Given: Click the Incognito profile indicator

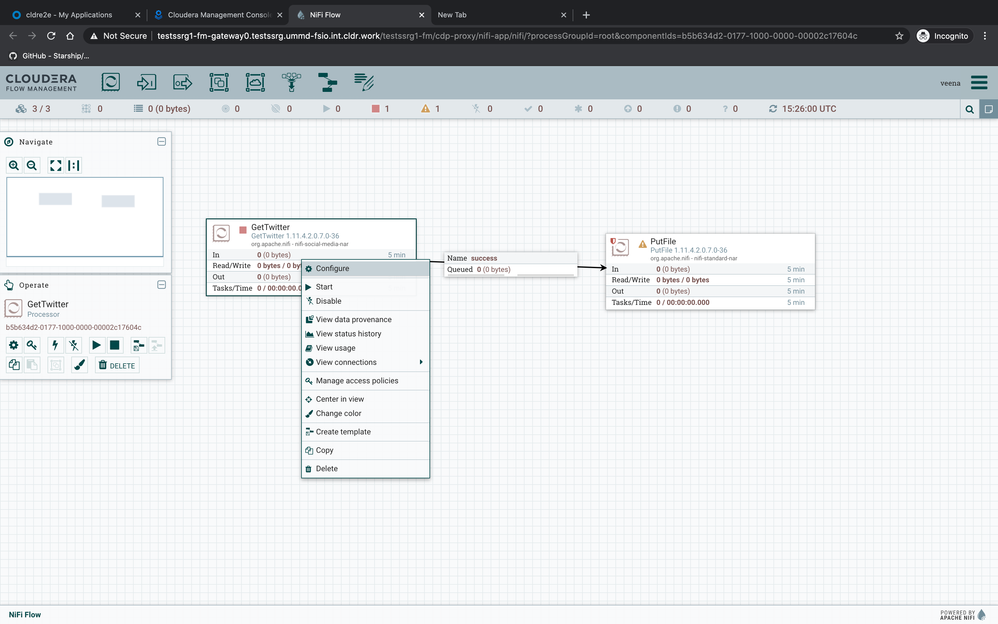Looking at the screenshot, I should pos(943,36).
